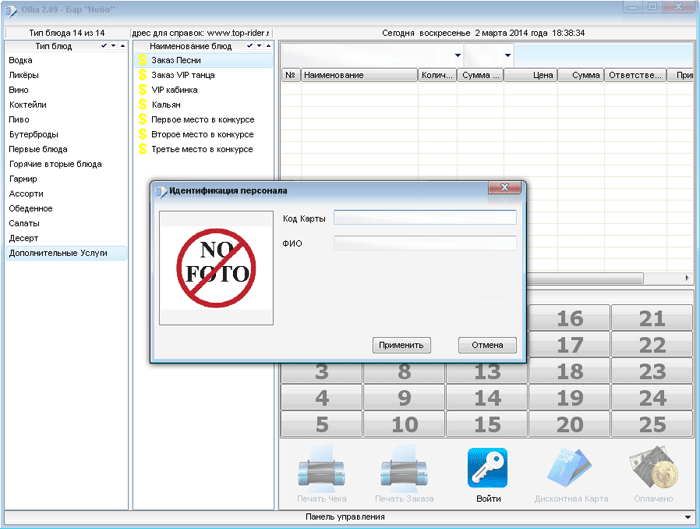The width and height of the screenshot is (700, 529).
Task: Click the ФИО text field
Action: [425, 243]
